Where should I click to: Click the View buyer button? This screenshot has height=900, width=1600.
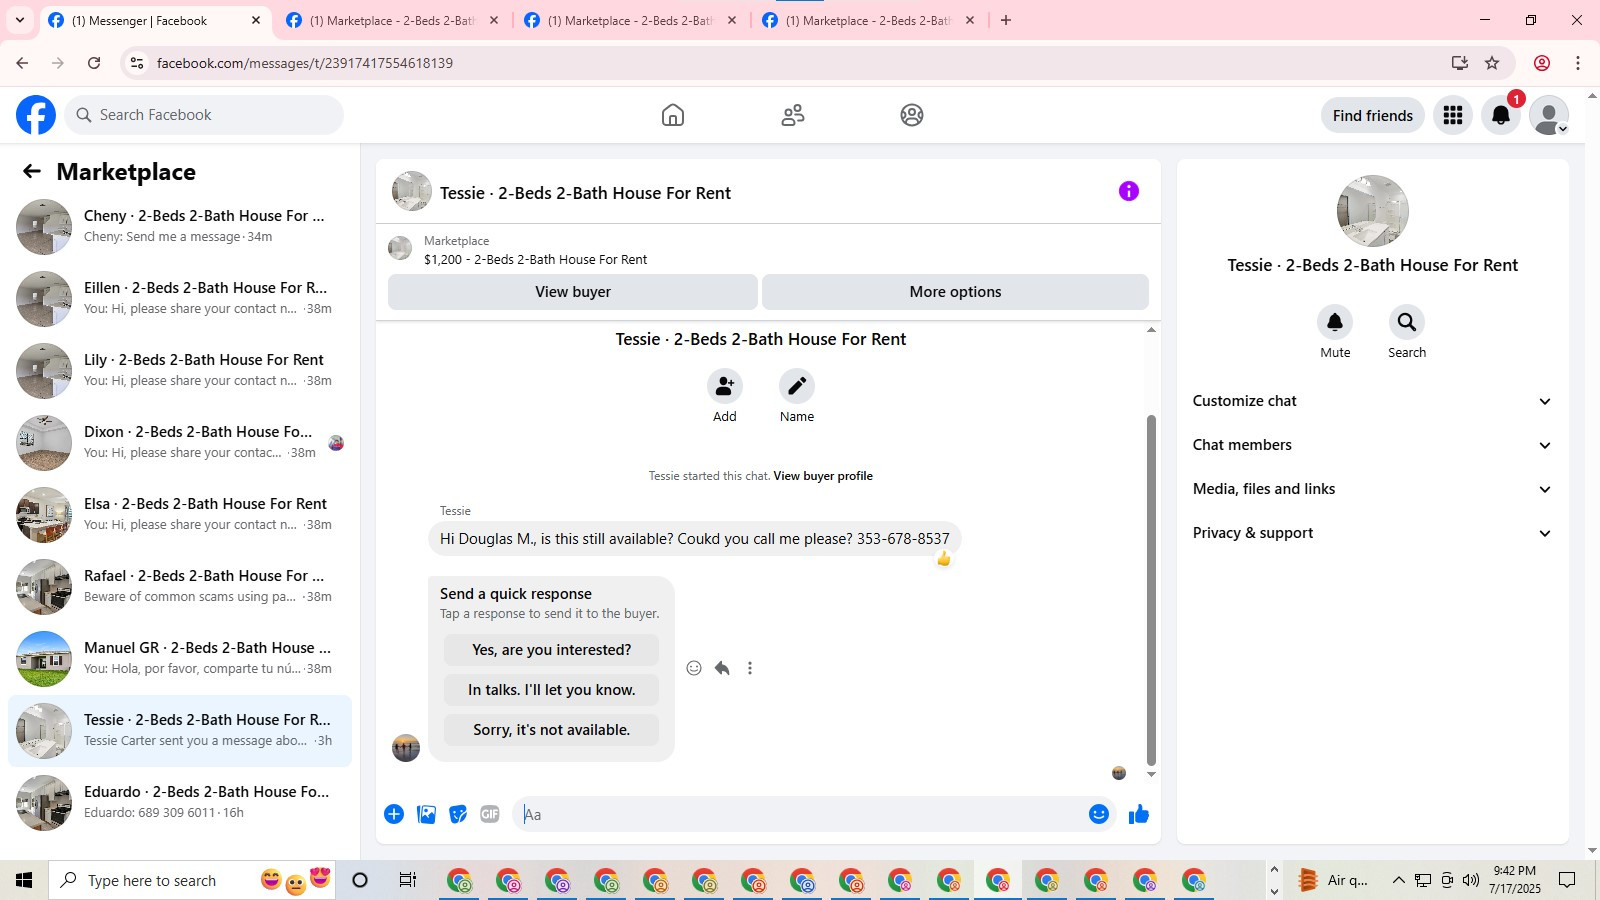(573, 292)
